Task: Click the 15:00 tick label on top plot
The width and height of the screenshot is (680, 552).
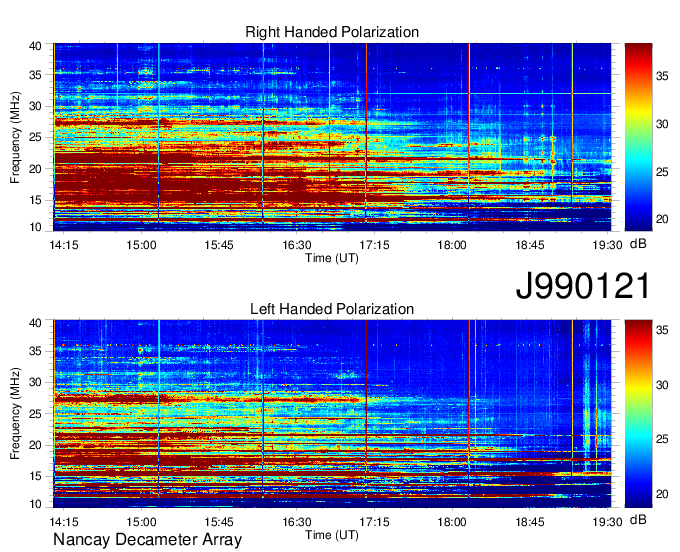Action: click(x=141, y=245)
